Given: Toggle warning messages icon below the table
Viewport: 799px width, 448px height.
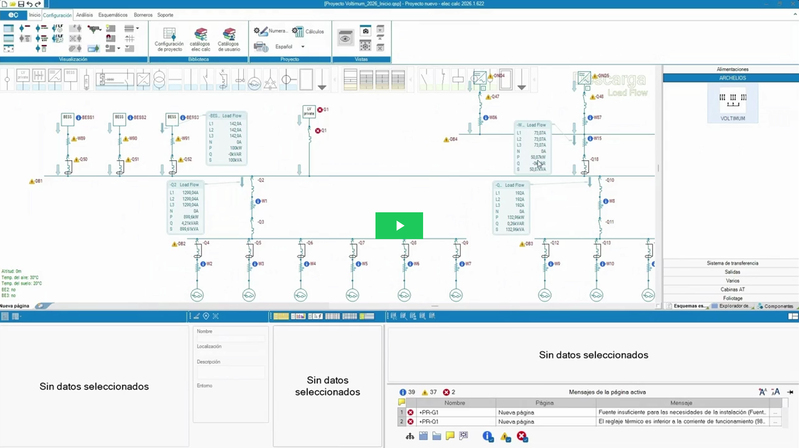Looking at the screenshot, I should [505, 436].
